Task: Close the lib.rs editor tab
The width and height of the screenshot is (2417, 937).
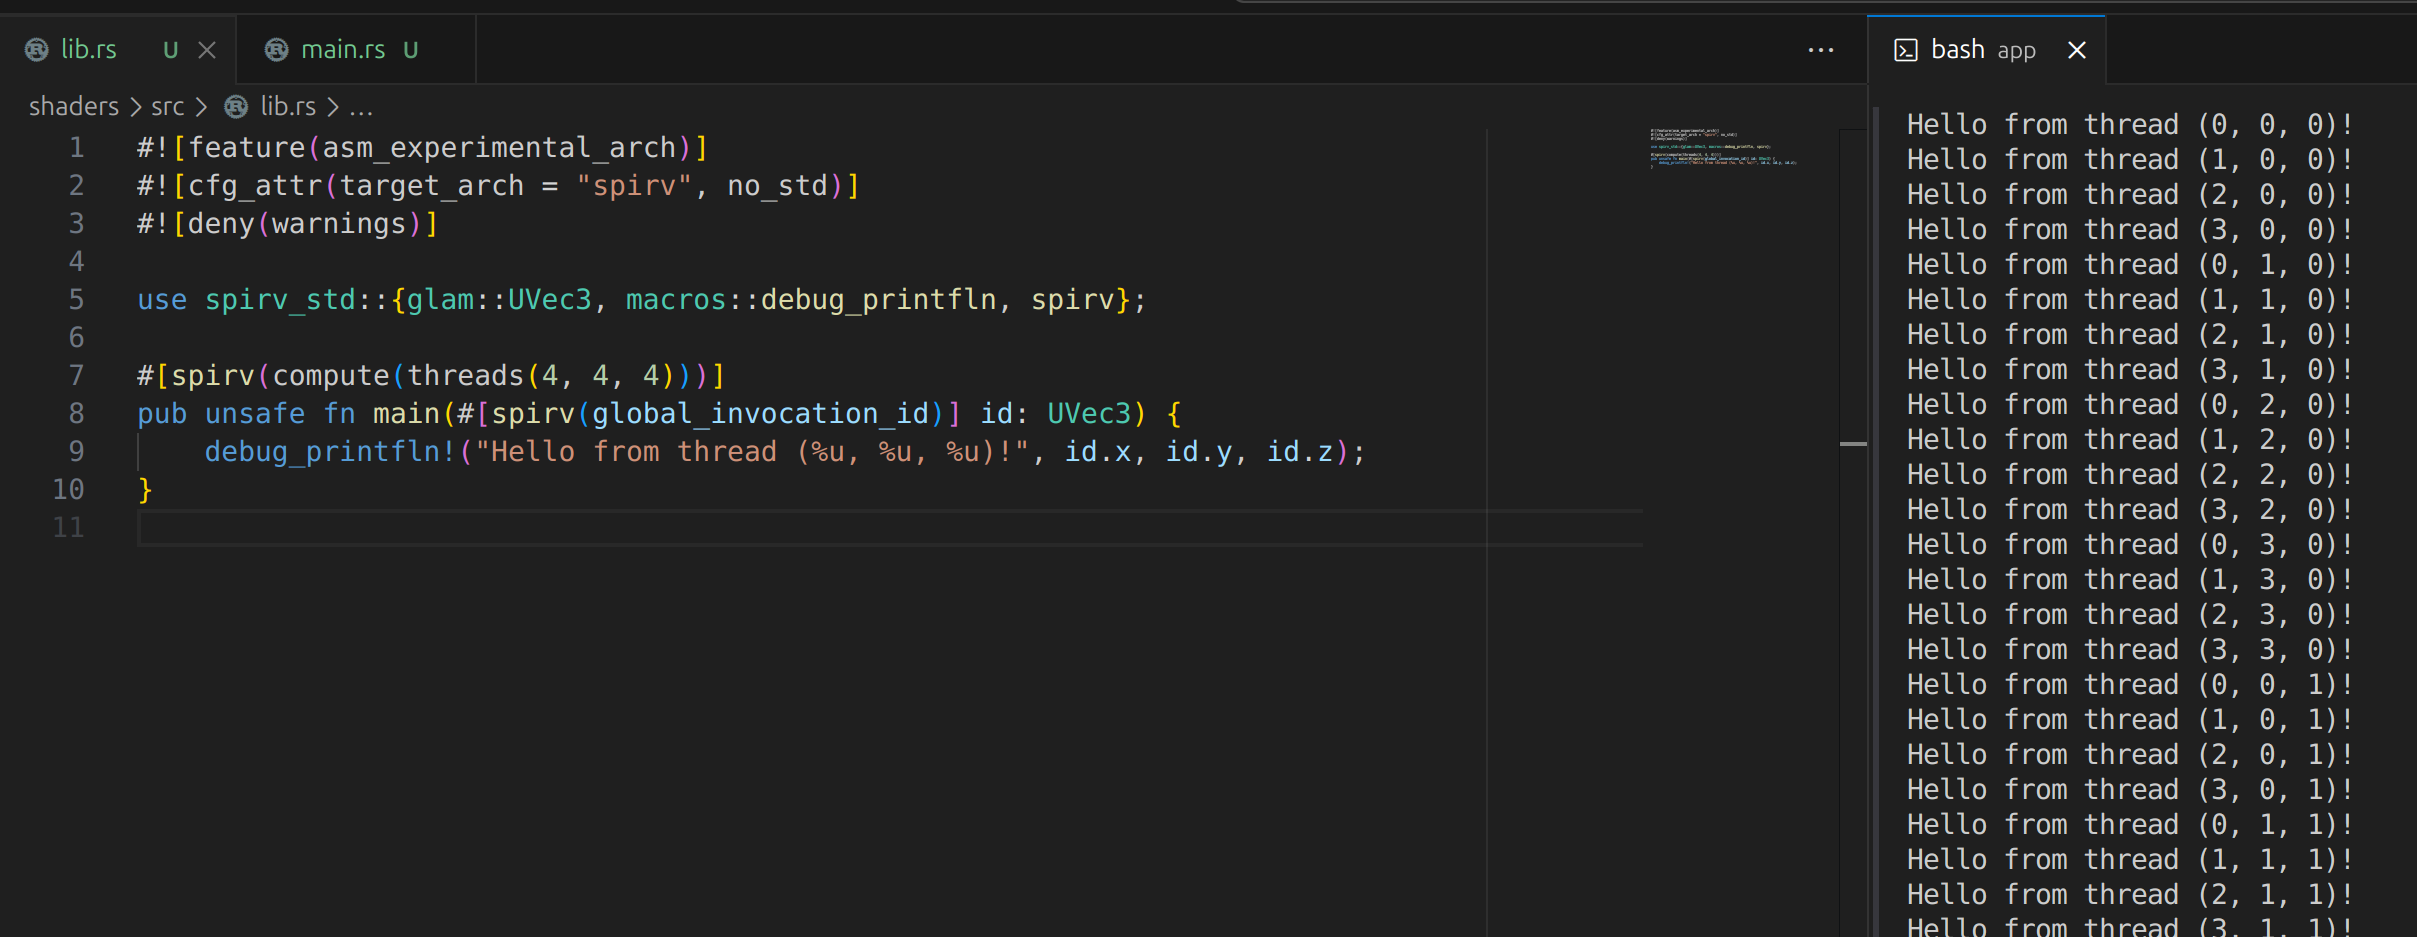Action: tap(207, 50)
